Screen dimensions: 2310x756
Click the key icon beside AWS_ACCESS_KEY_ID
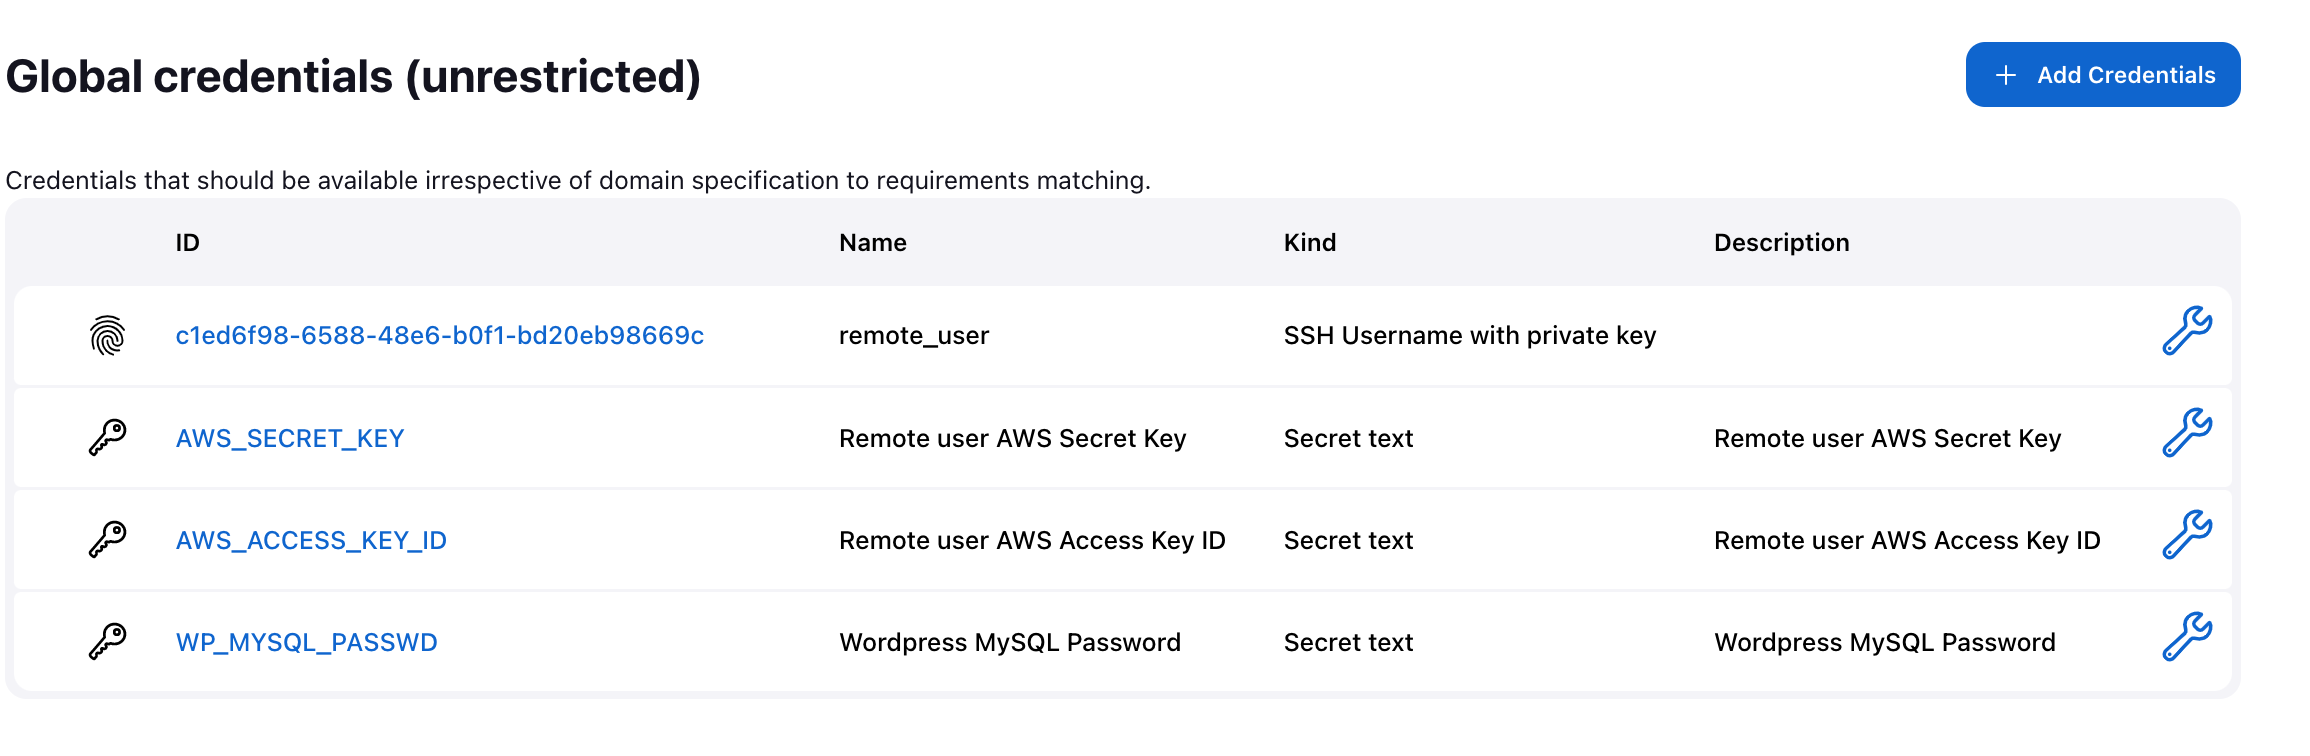(107, 540)
